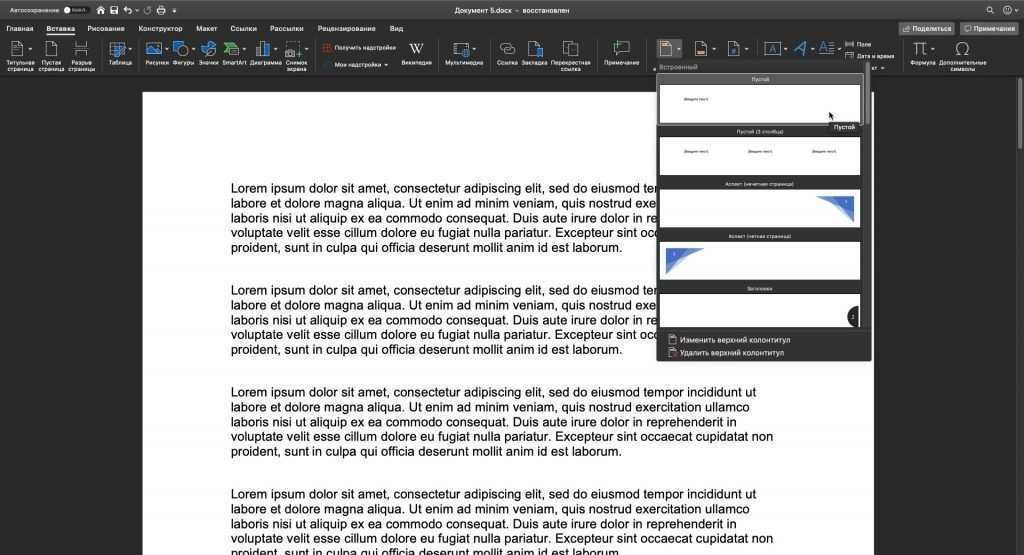Image resolution: width=1024 pixels, height=555 pixels.
Task: Go to the Конструктор tab
Action: click(161, 29)
